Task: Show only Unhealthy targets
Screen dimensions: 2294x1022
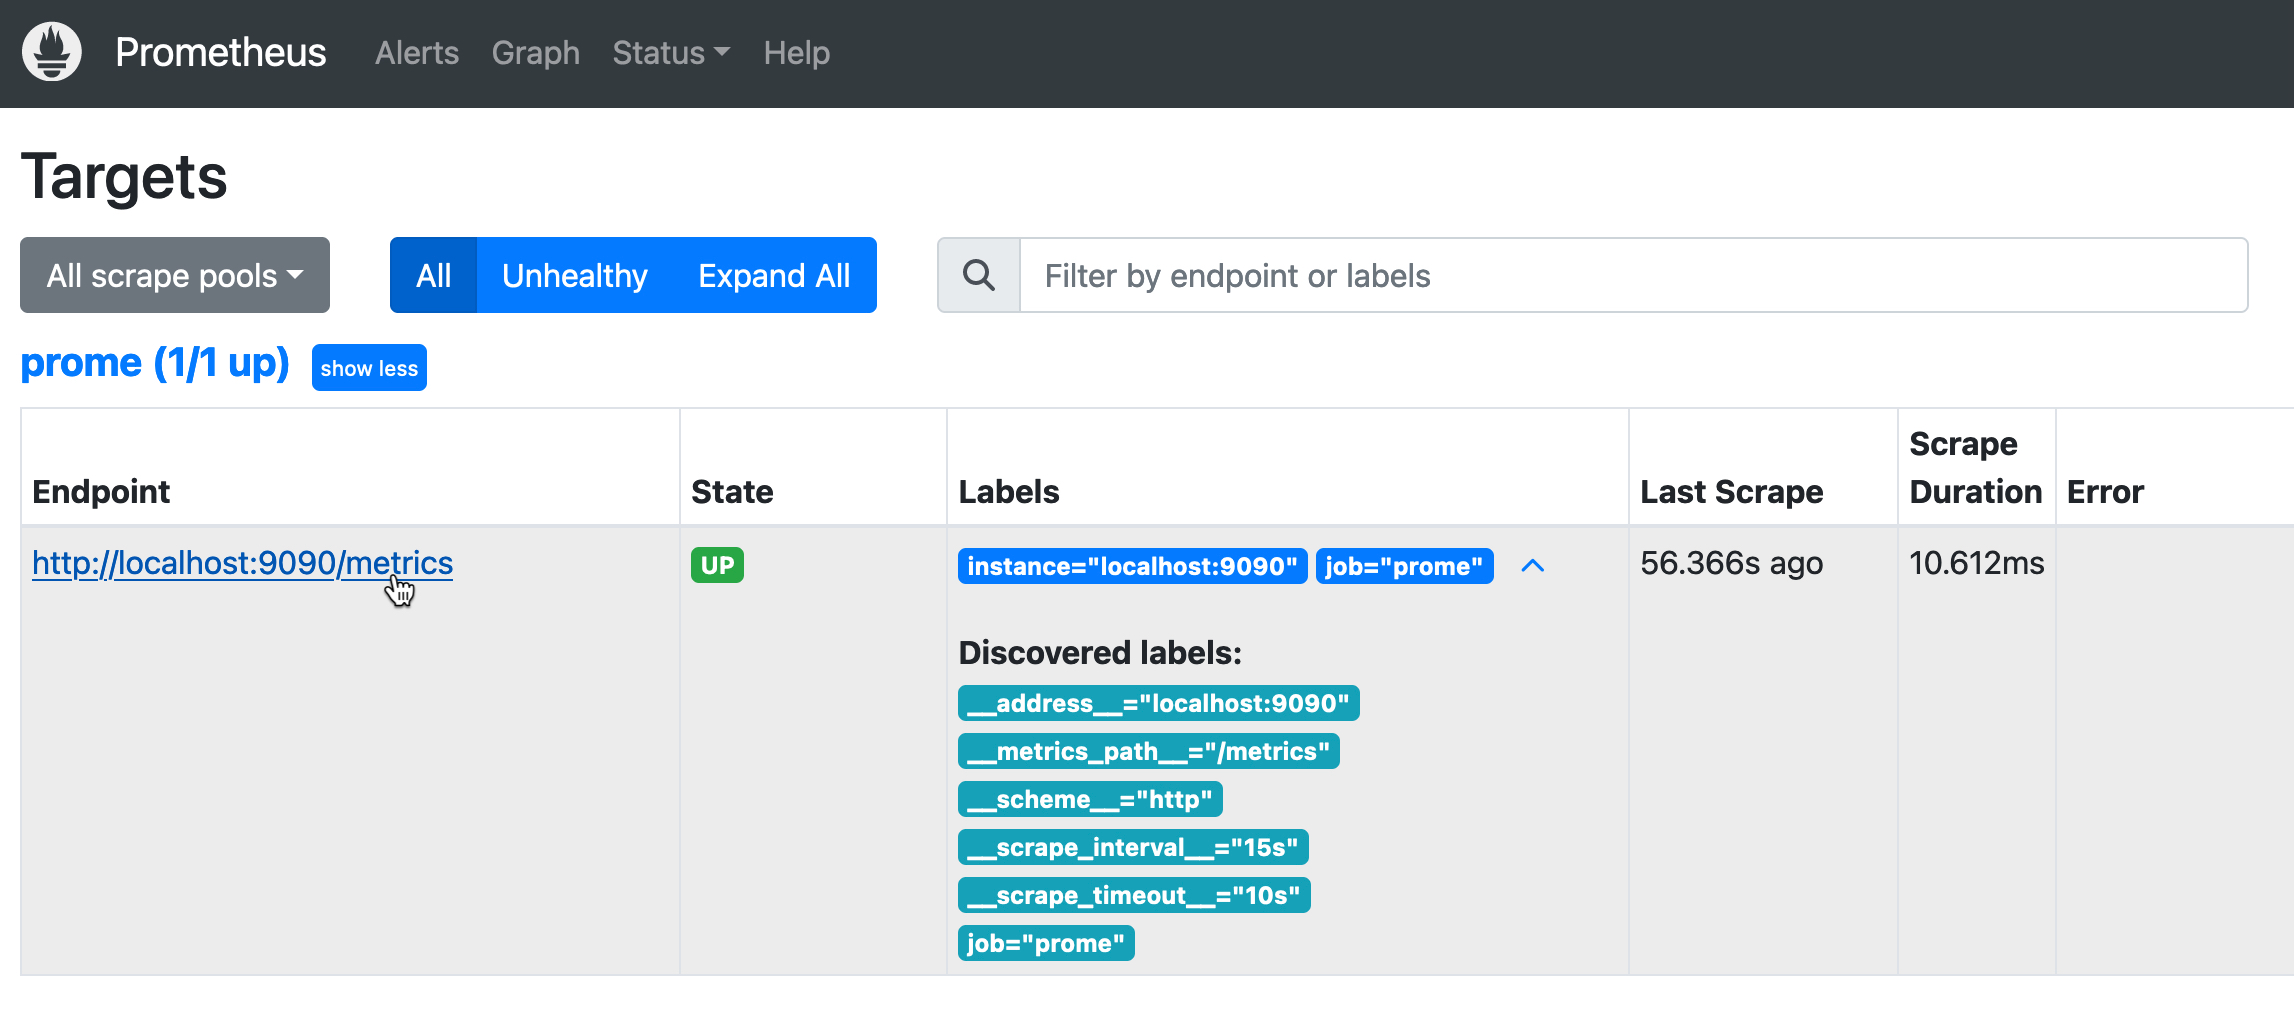Action: pyautogui.click(x=574, y=275)
